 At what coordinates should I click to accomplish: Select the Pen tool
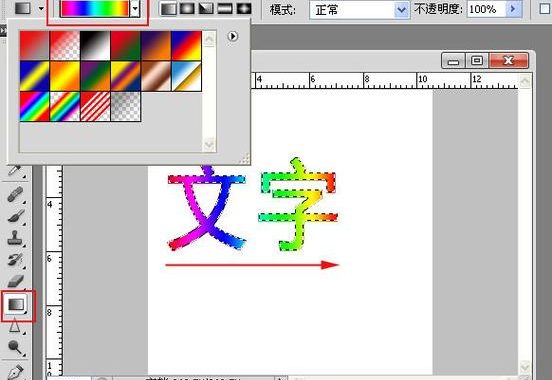click(15, 371)
